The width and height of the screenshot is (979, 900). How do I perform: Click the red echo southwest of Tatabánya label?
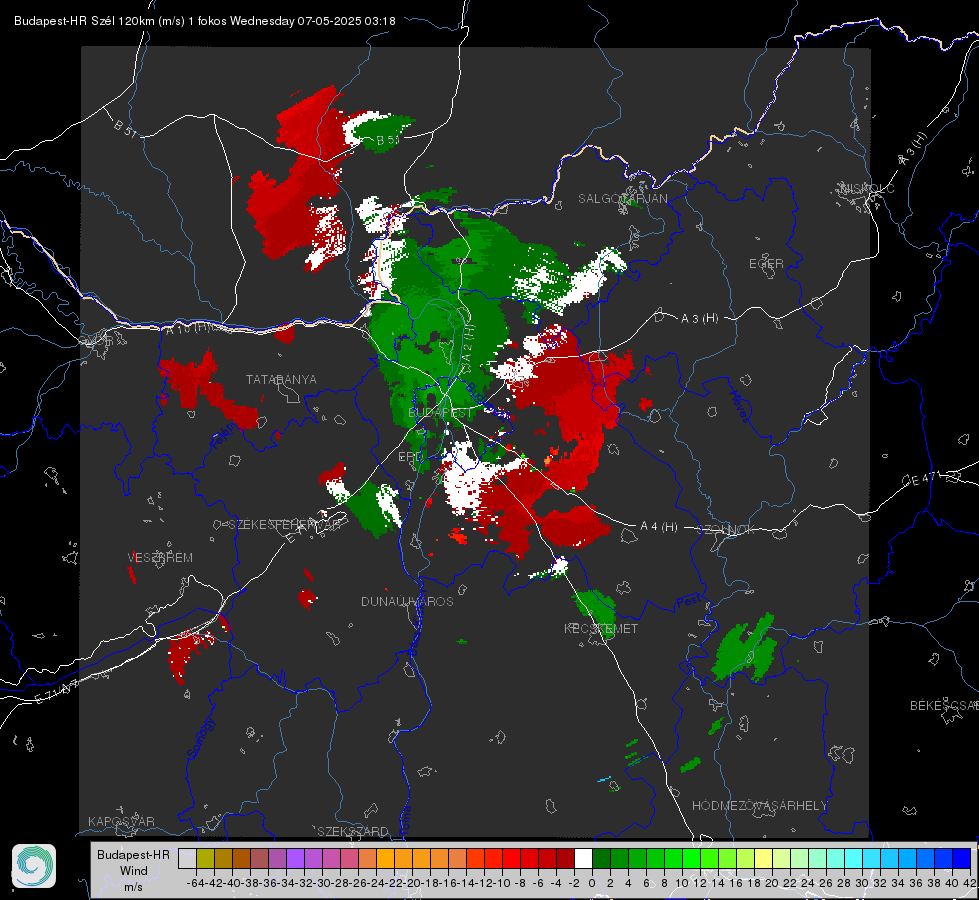click(209, 390)
